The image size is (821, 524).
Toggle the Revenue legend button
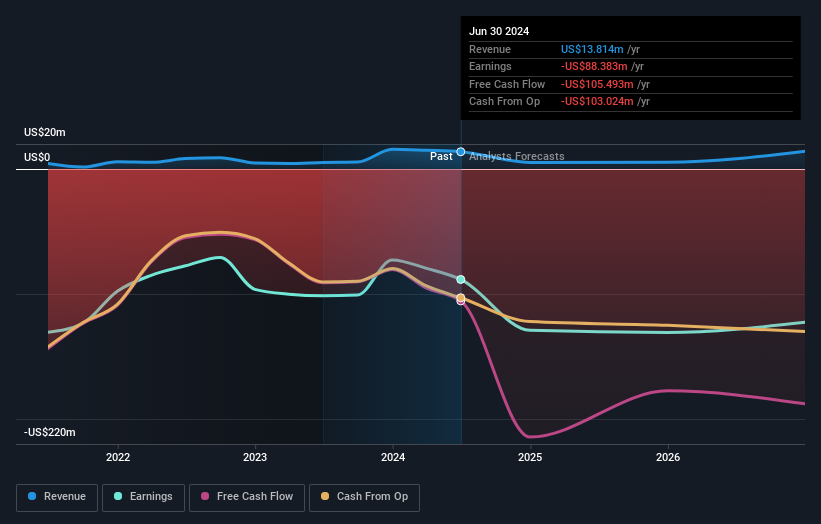[x=57, y=497]
